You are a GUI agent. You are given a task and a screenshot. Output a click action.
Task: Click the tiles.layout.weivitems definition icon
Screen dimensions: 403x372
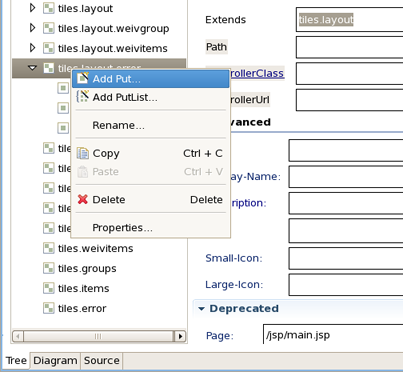(x=49, y=48)
